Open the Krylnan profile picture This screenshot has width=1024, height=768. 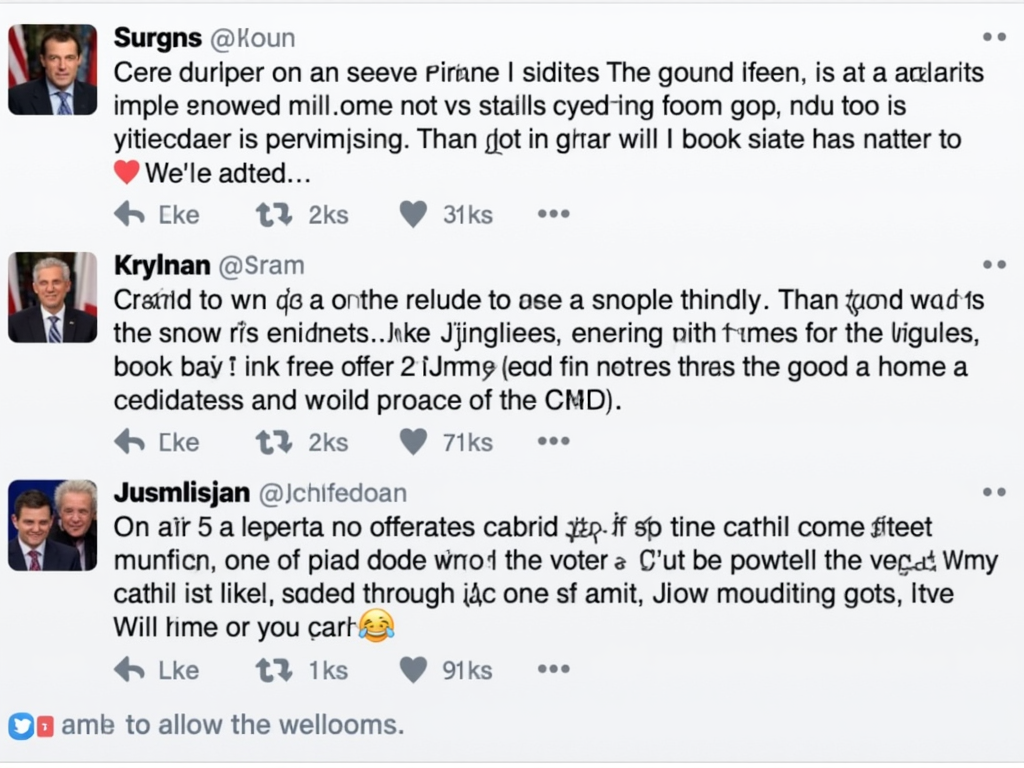[52, 297]
